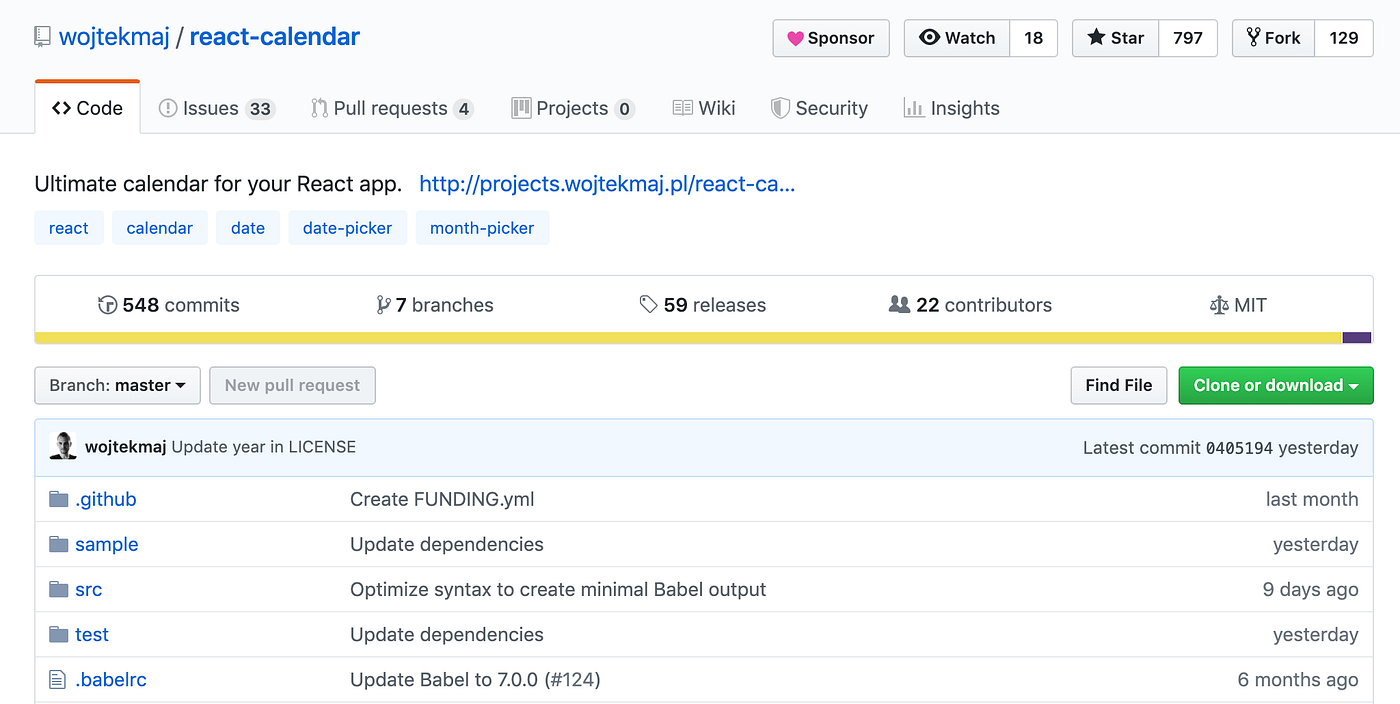Click the Wiki book icon
Image resolution: width=1400 pixels, height=704 pixels.
click(682, 108)
